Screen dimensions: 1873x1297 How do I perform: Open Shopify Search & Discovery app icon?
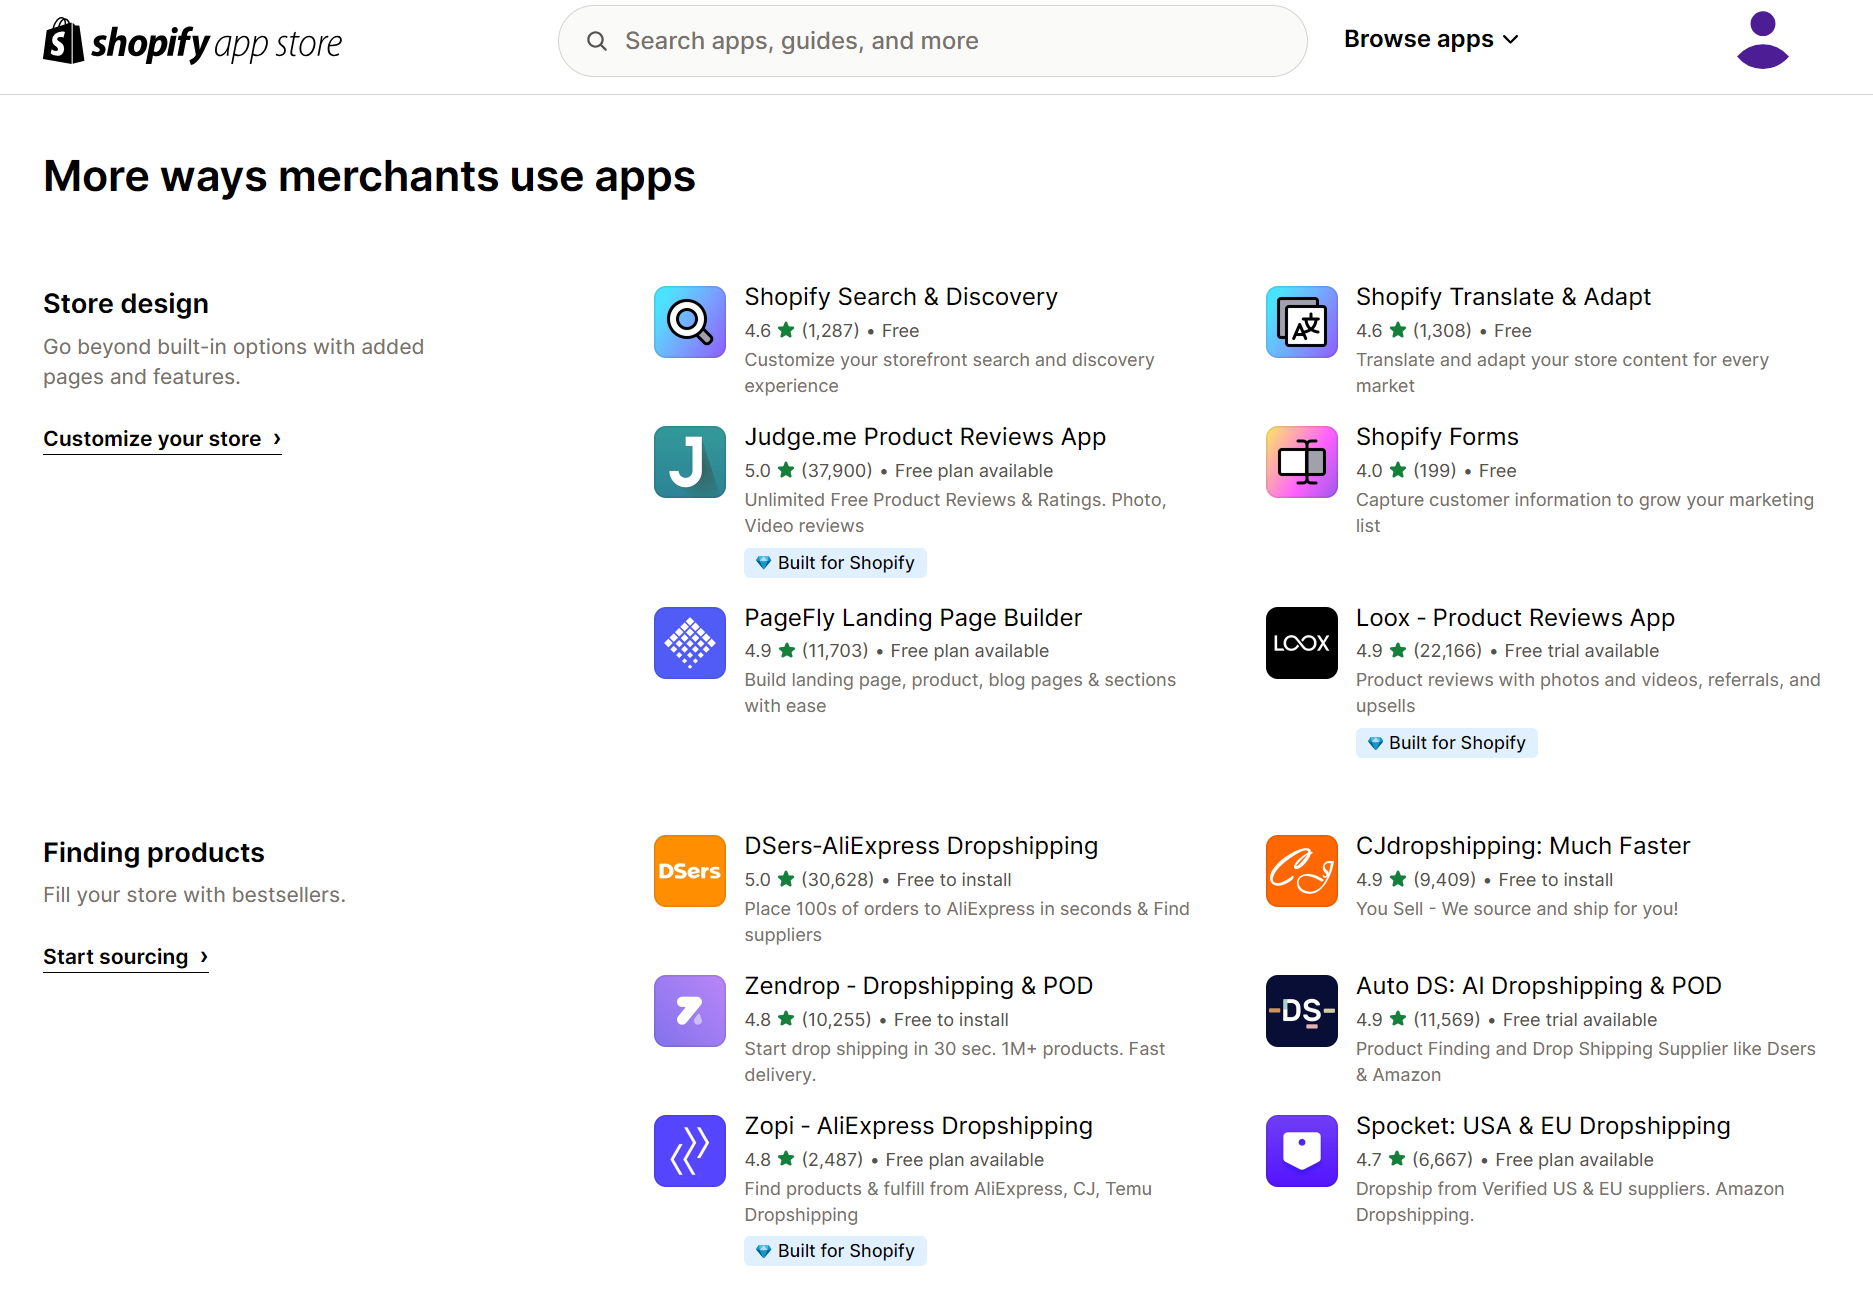pyautogui.click(x=690, y=322)
